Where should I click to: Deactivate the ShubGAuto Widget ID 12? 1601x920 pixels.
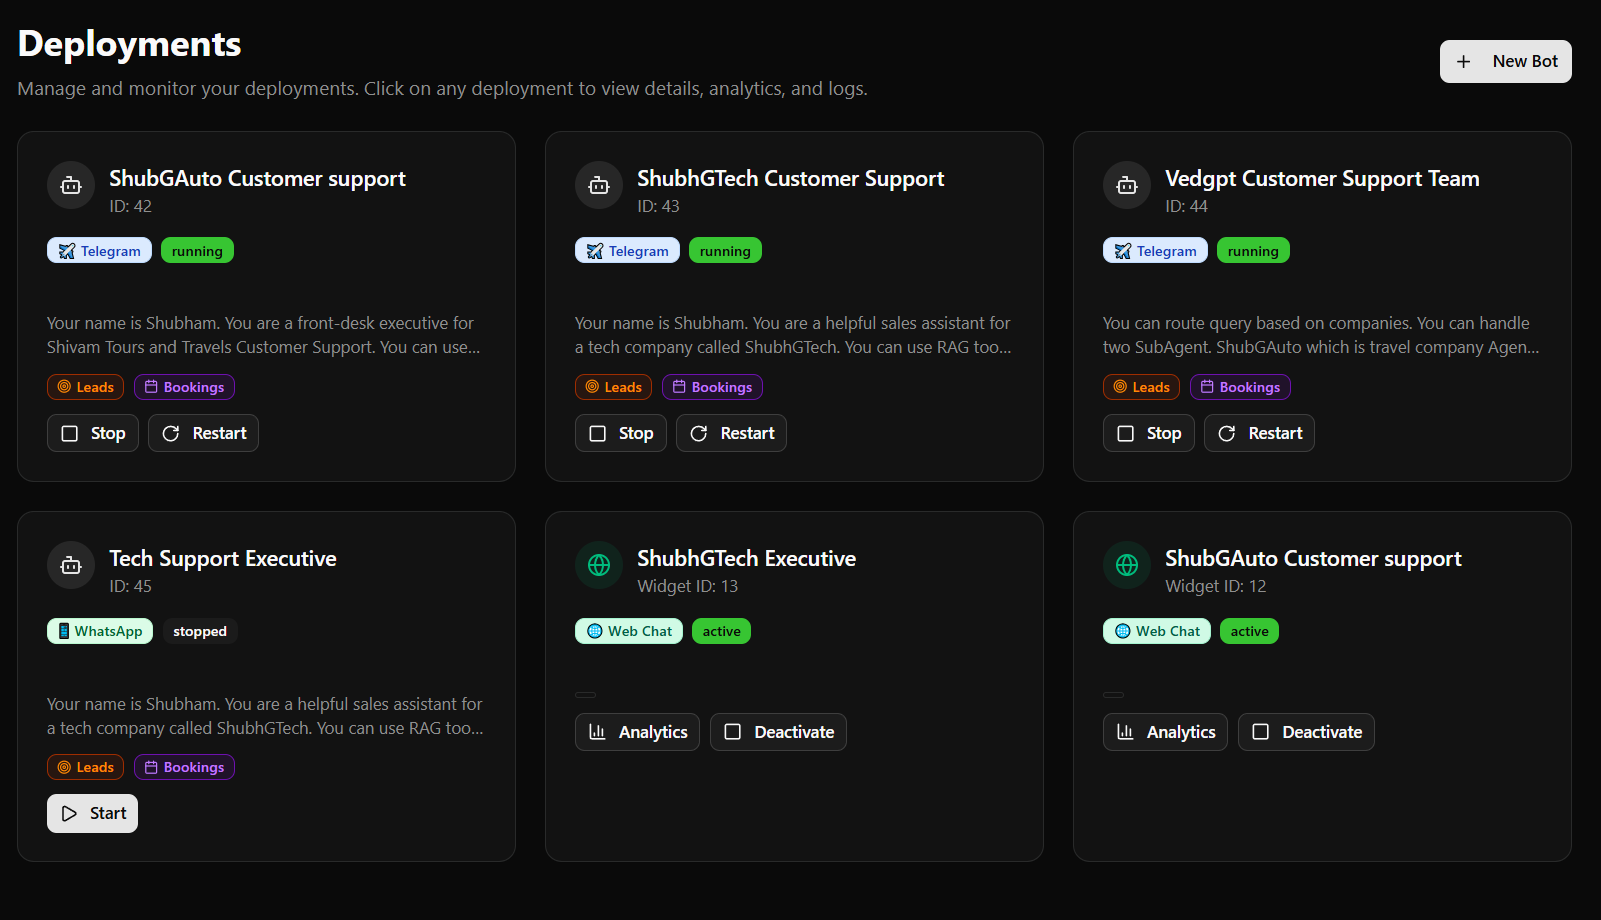1306,732
